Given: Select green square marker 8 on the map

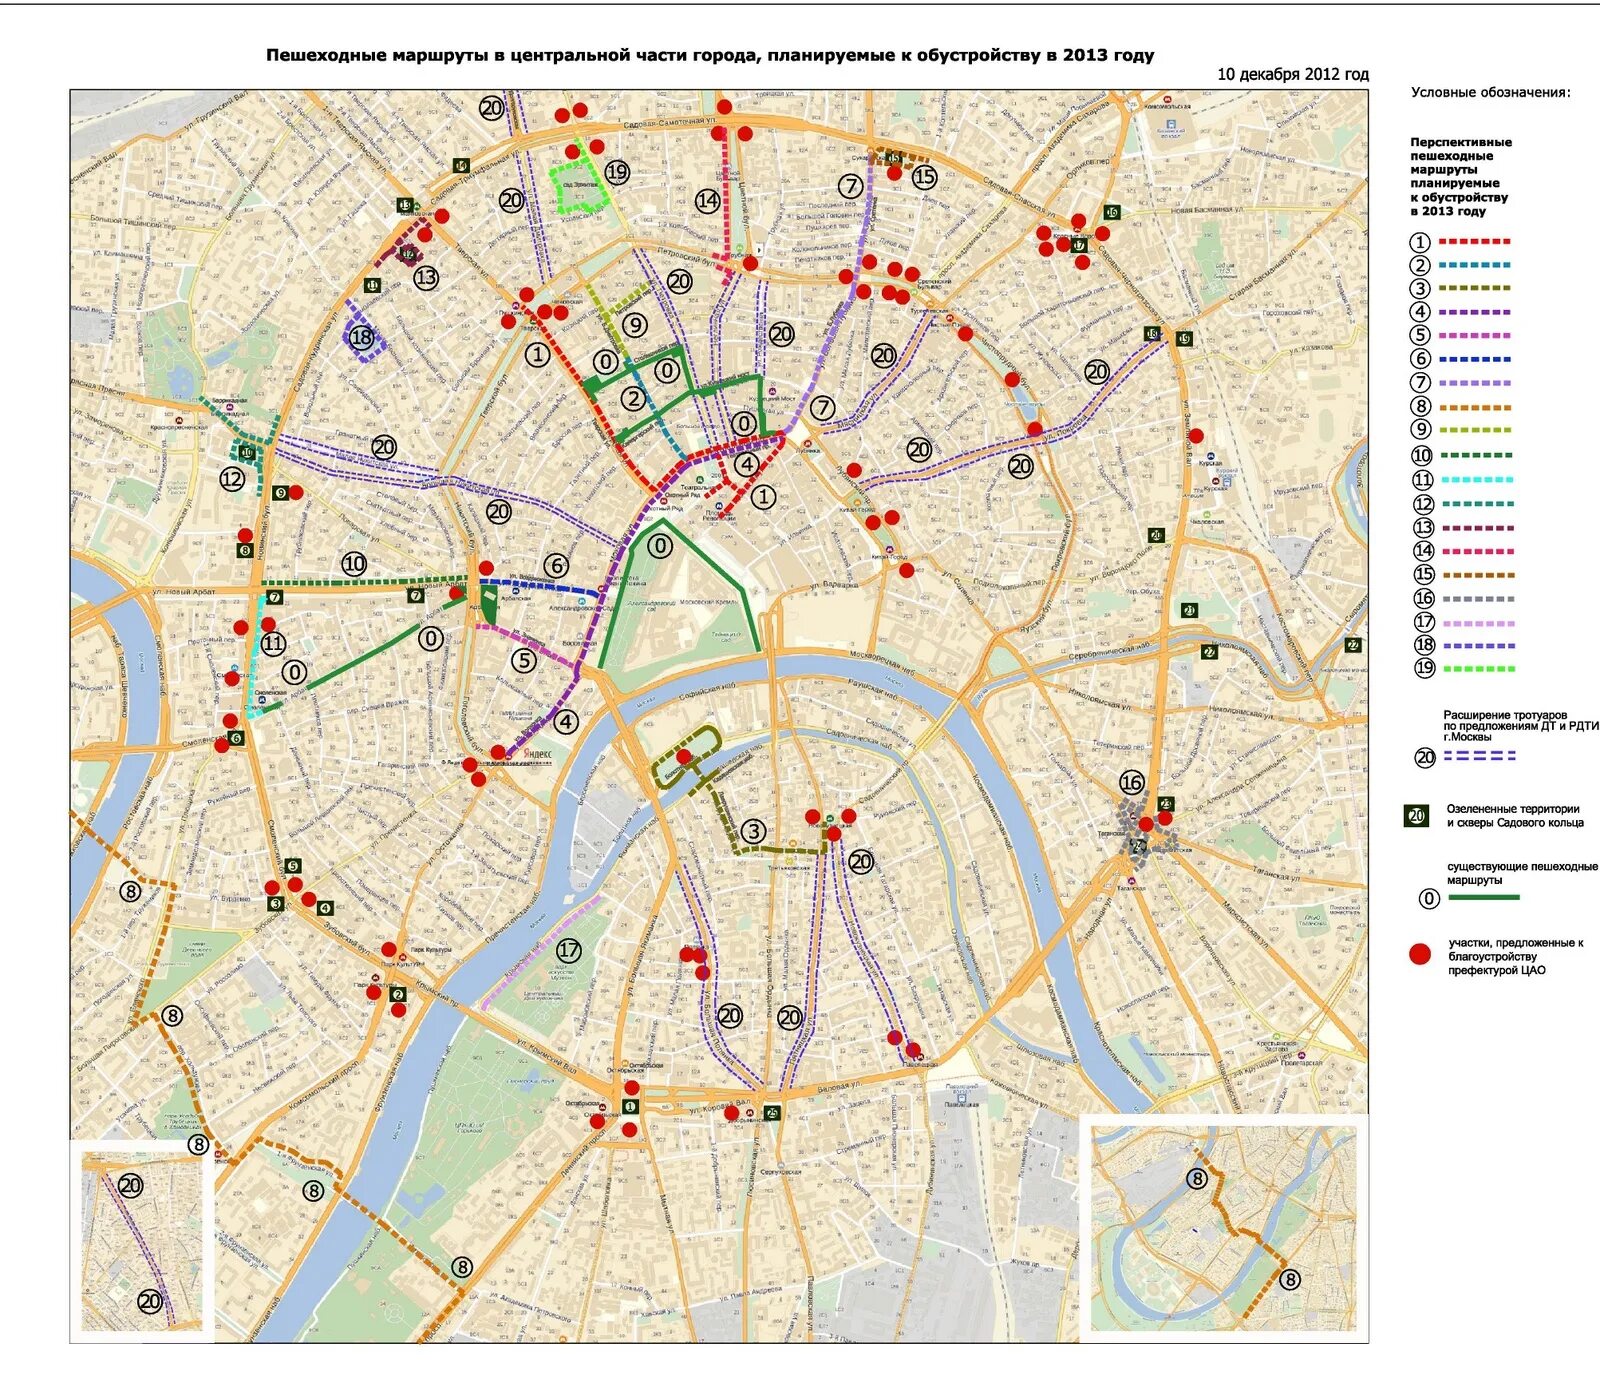Looking at the screenshot, I should click(x=245, y=551).
